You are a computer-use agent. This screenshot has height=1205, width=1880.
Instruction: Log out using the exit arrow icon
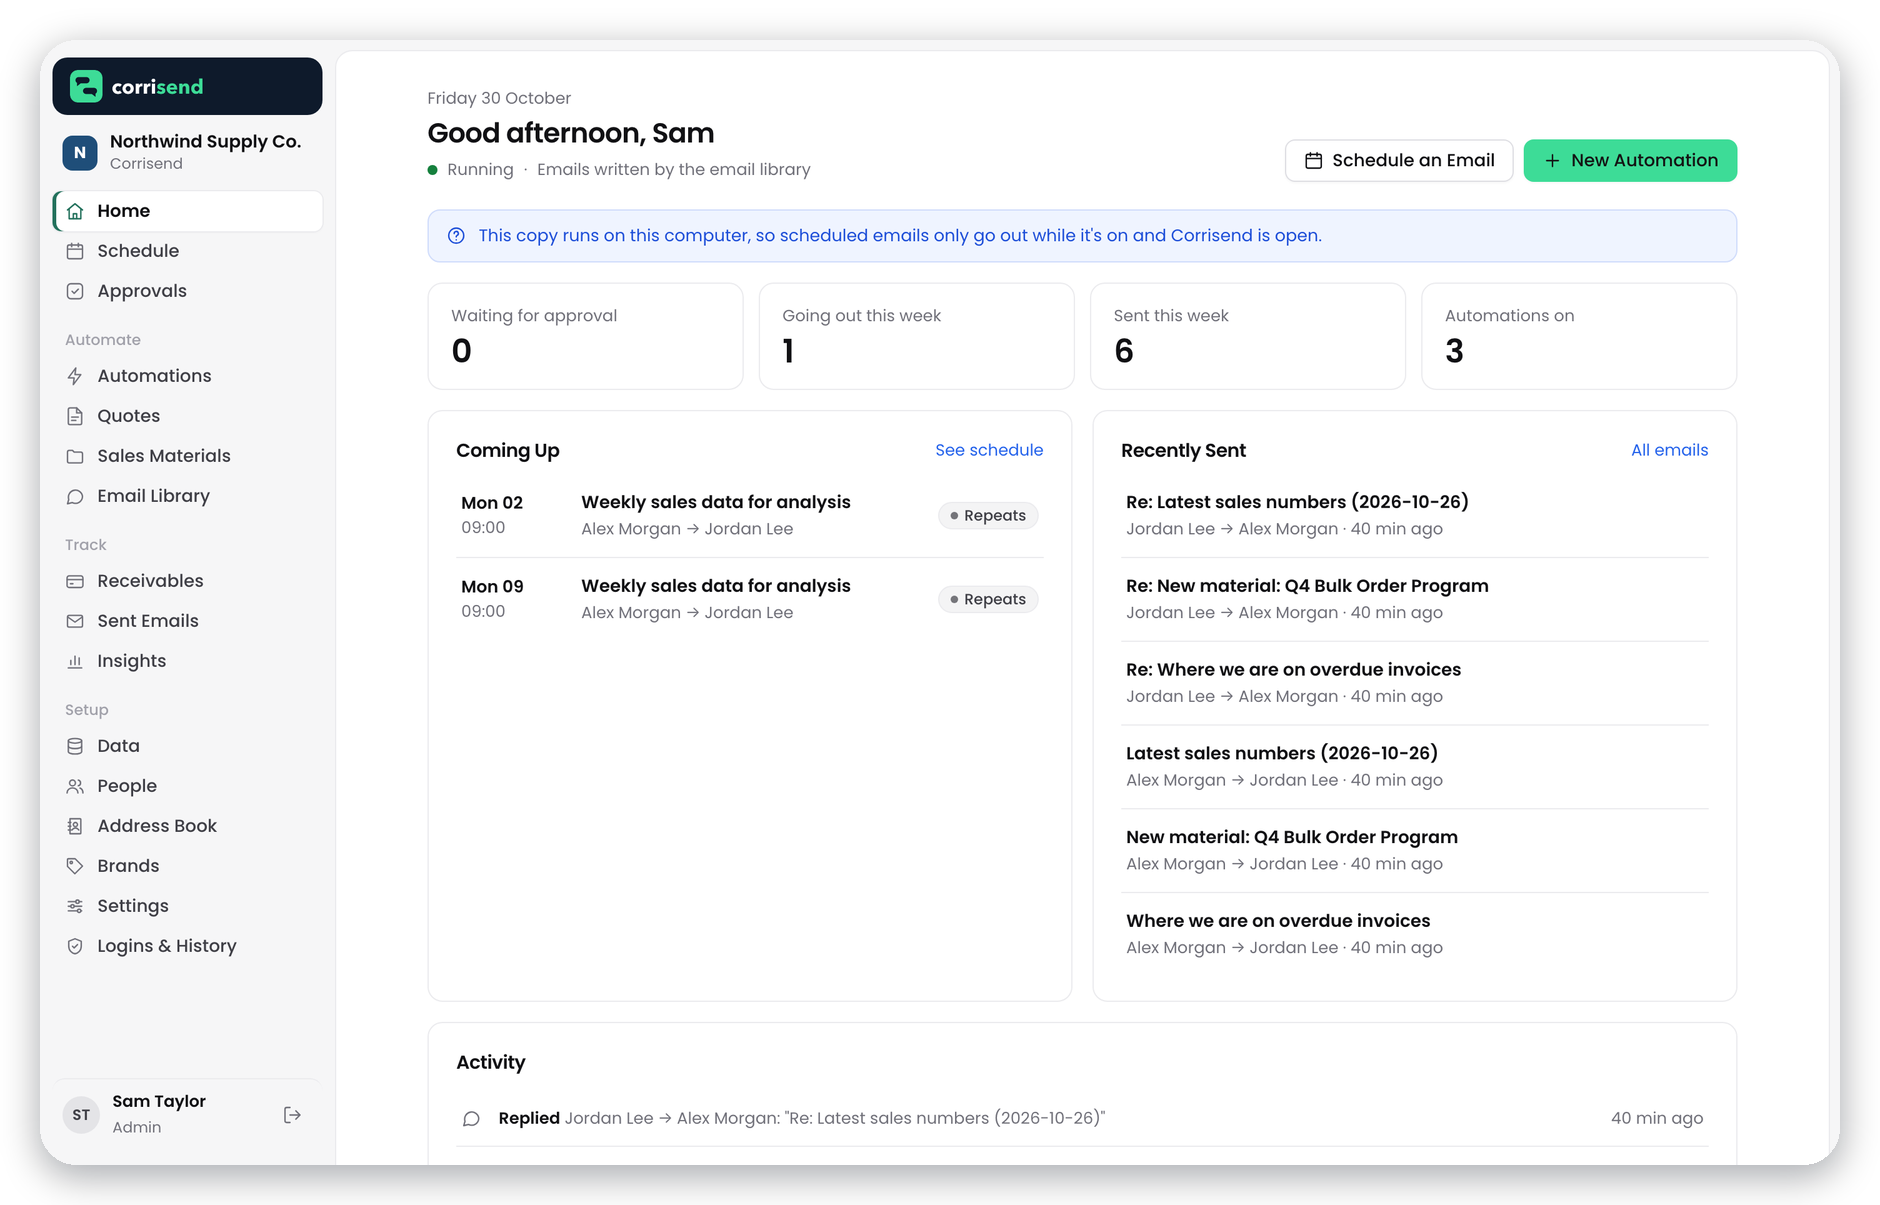[x=292, y=1115]
